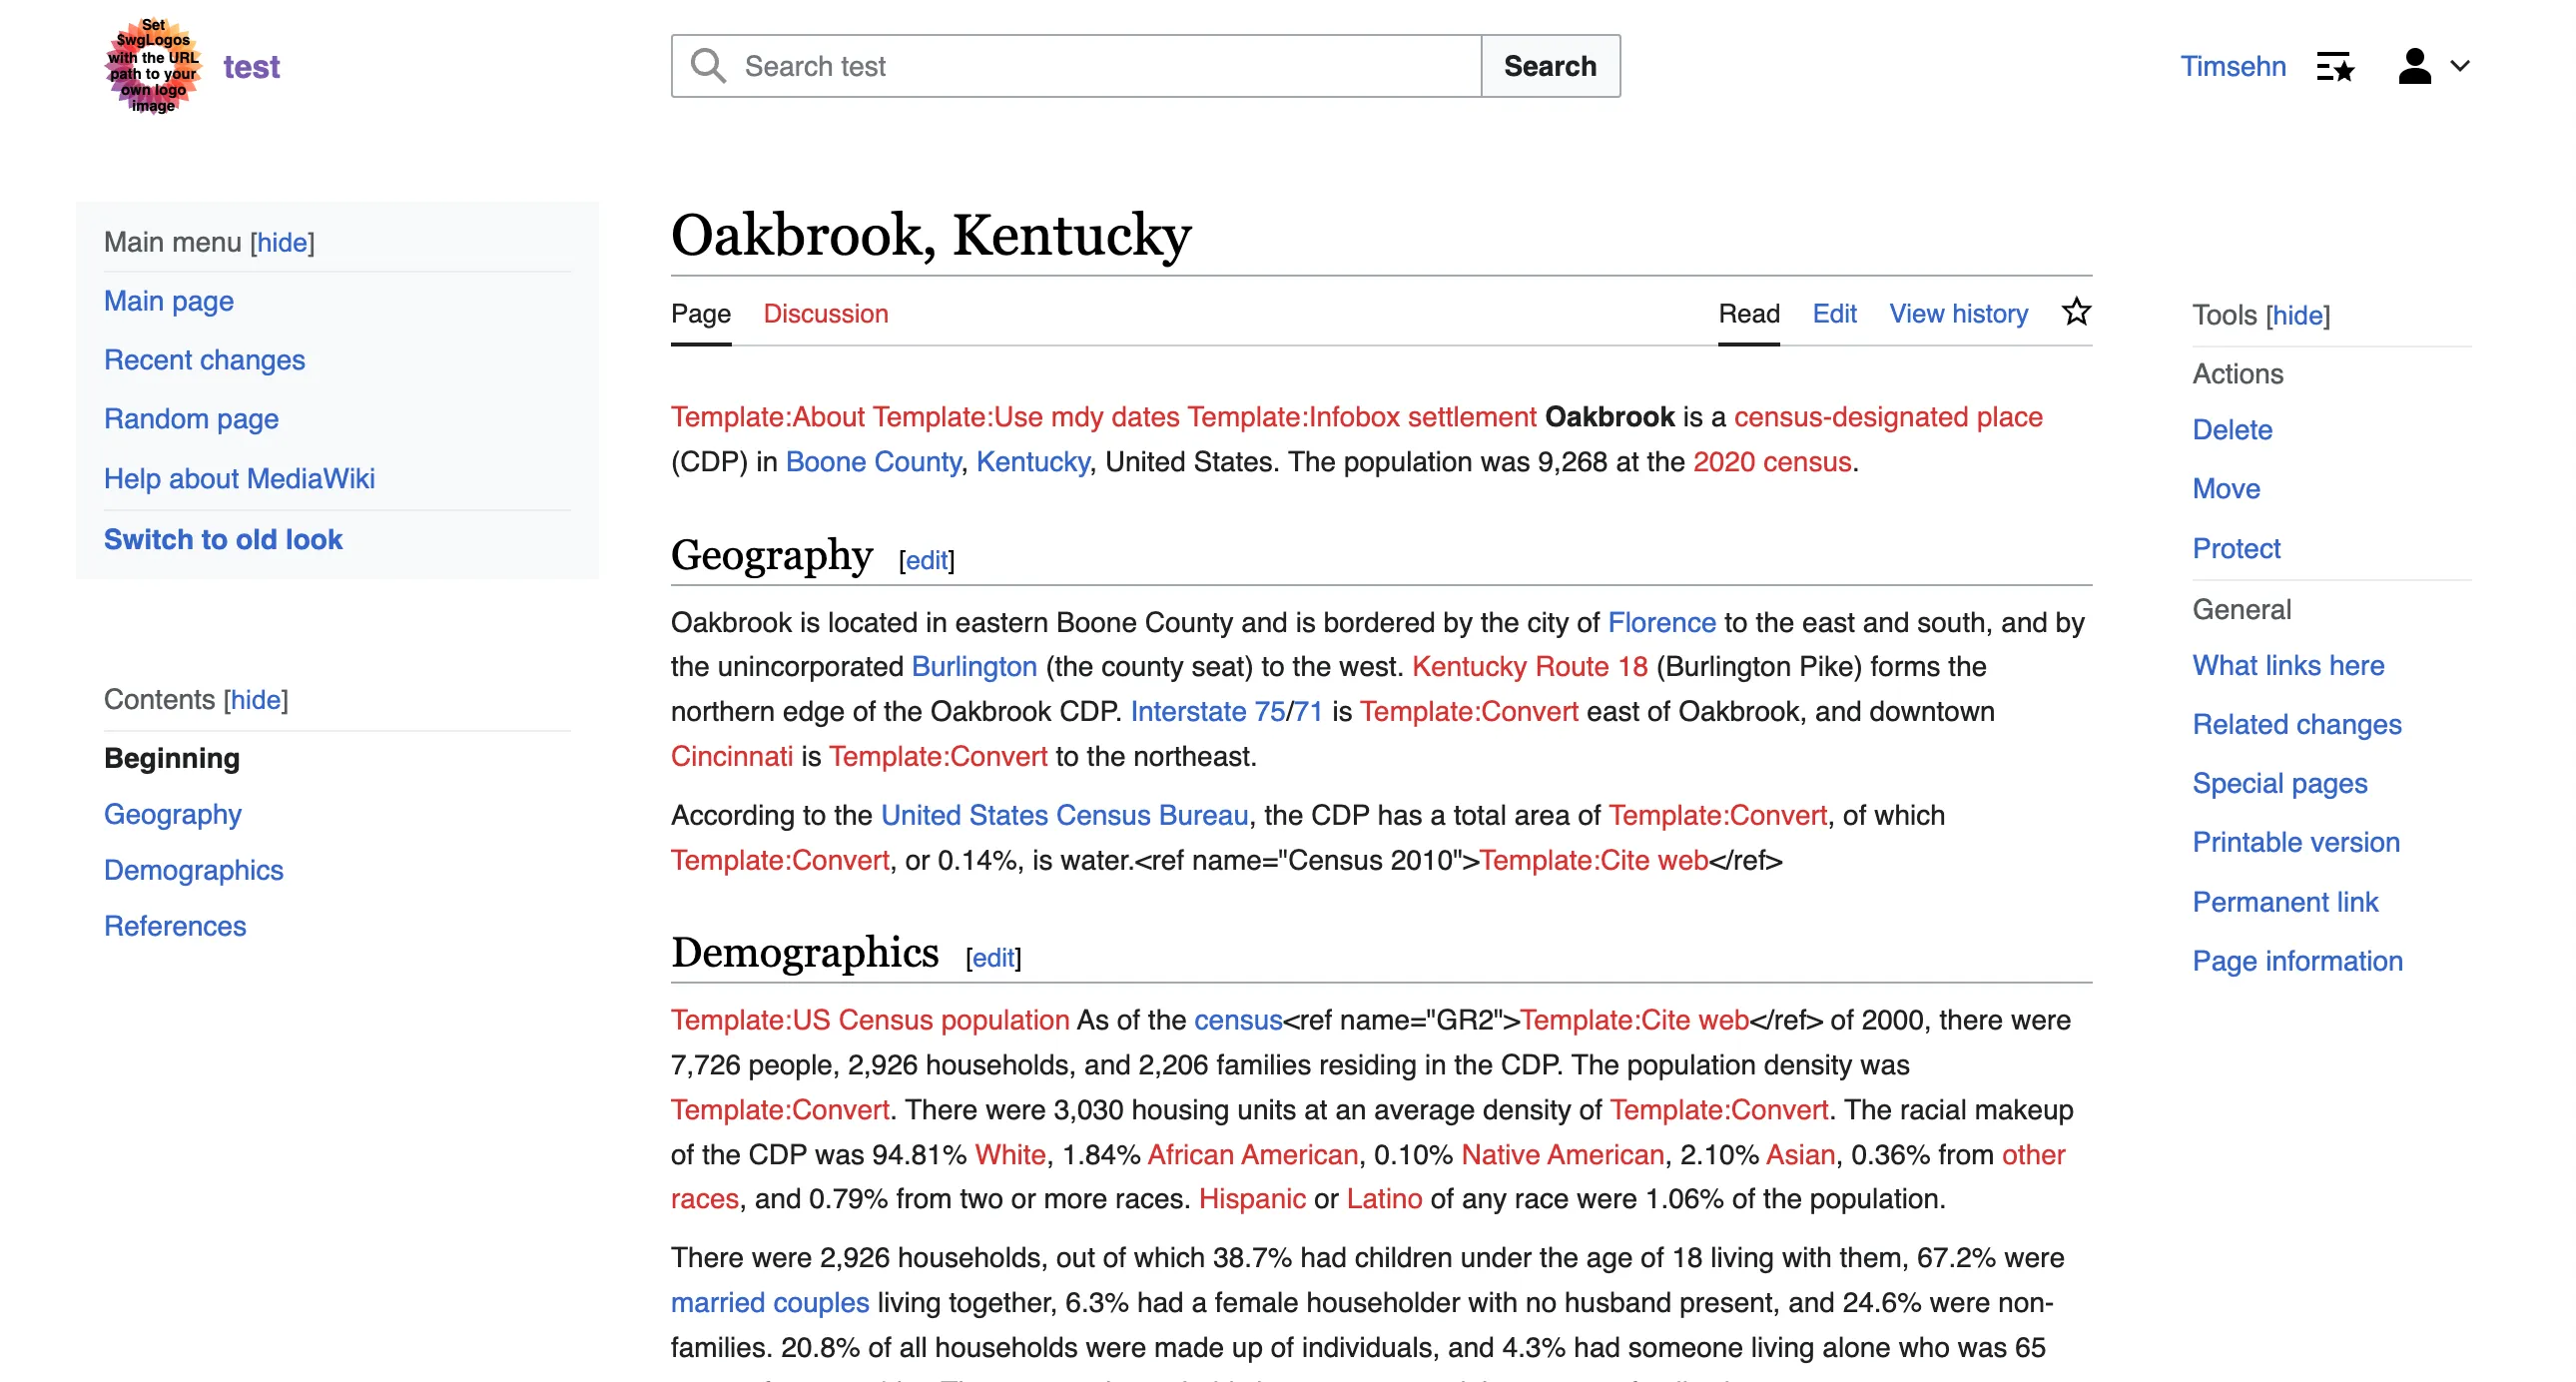This screenshot has height=1382, width=2576.
Task: Open the Boone County article link
Action: (x=871, y=461)
